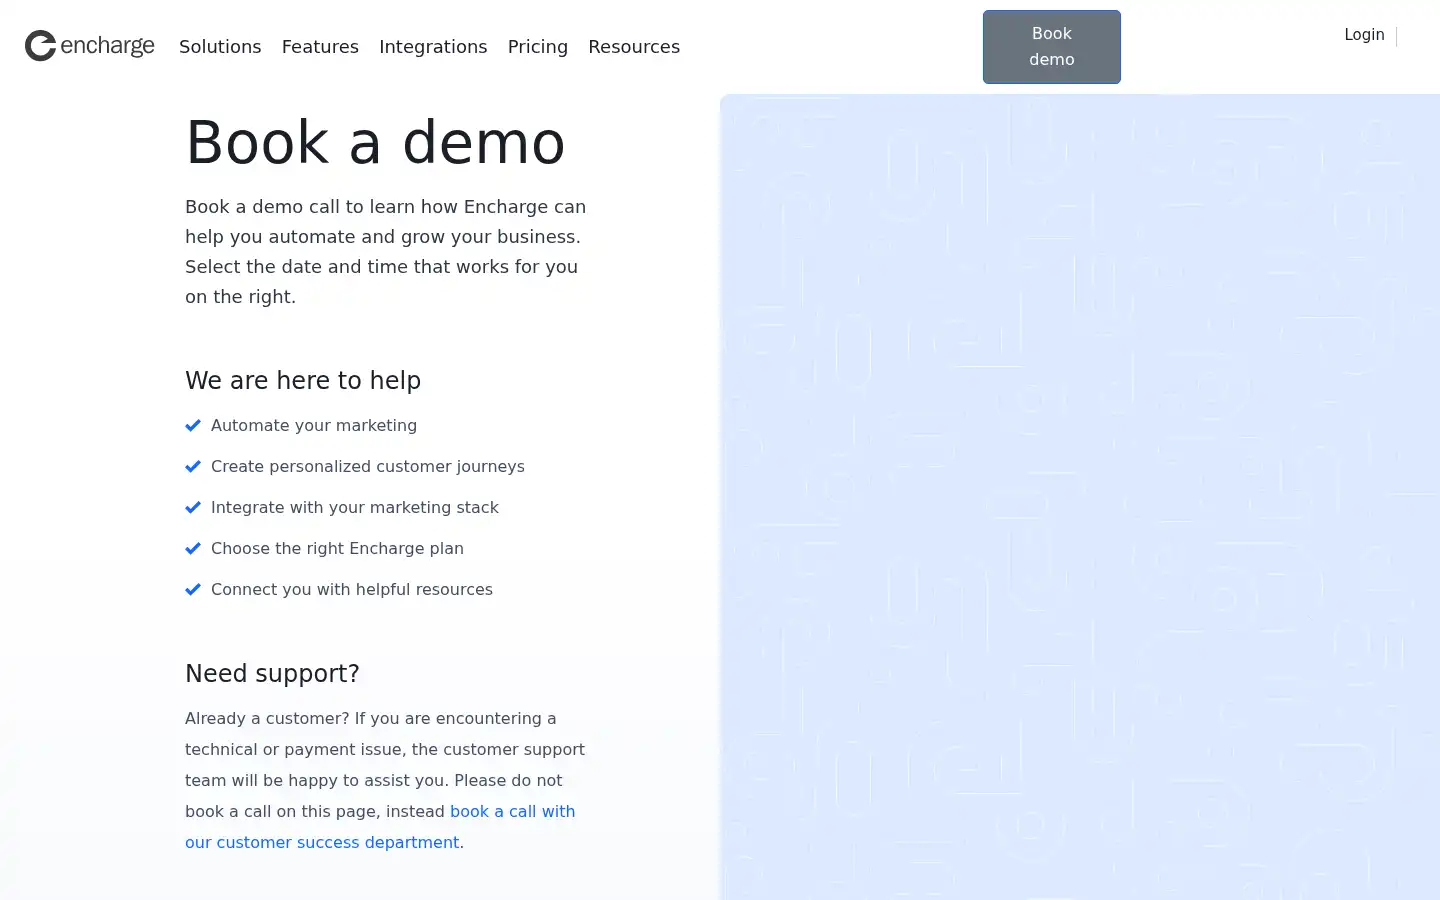Click the Choose the right Encharge plan text
Viewport: 1440px width, 900px height.
(337, 549)
